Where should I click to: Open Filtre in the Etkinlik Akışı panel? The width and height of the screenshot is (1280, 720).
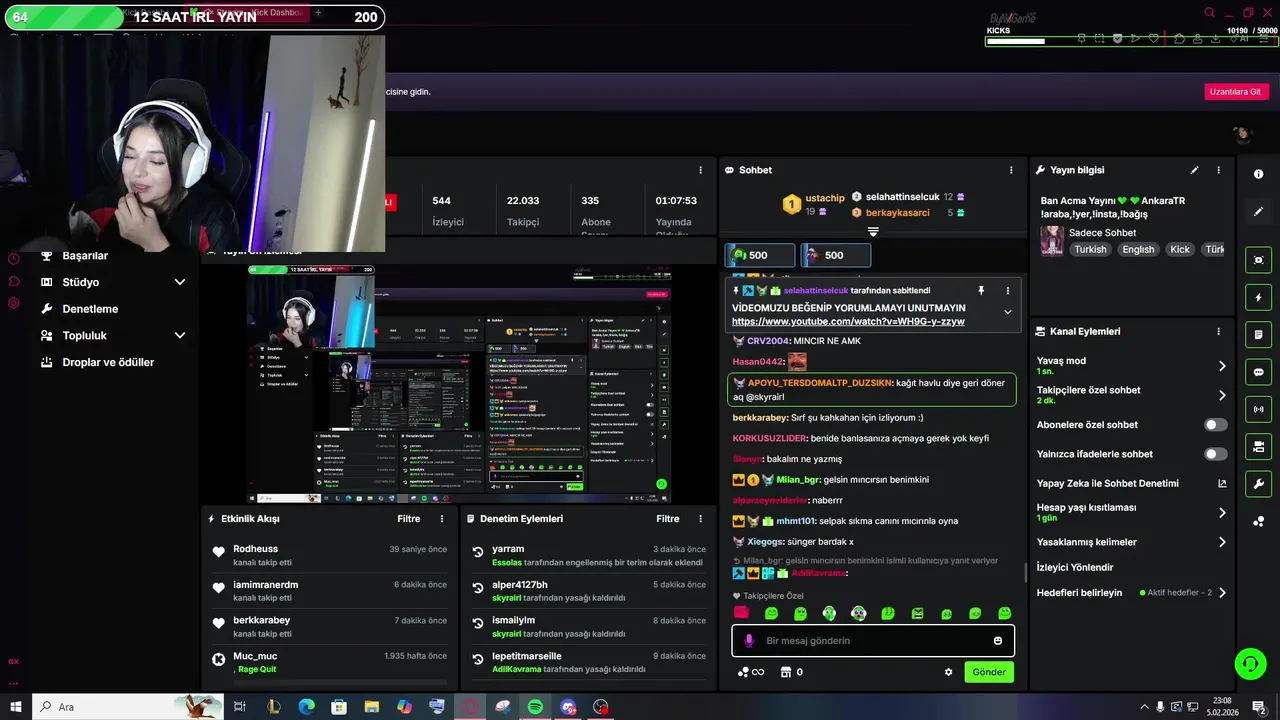point(408,519)
